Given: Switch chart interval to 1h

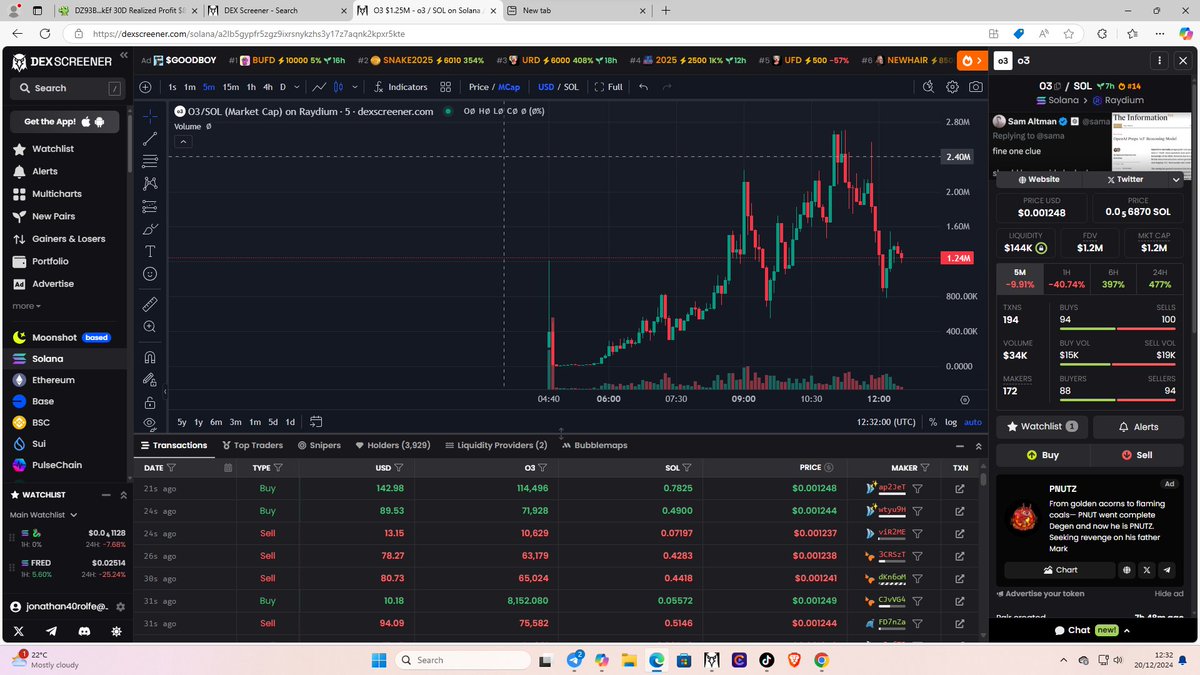Looking at the screenshot, I should [x=251, y=87].
